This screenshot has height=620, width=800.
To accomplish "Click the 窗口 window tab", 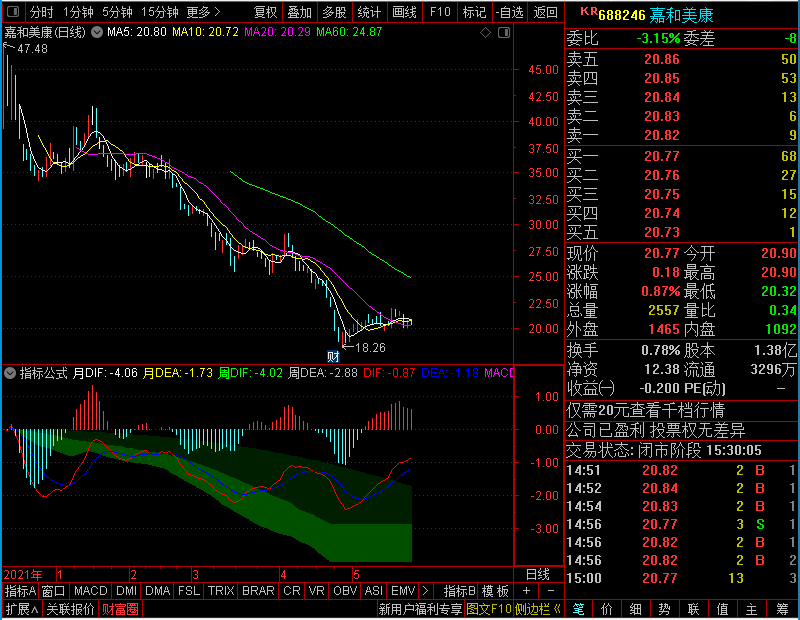I will click(54, 591).
